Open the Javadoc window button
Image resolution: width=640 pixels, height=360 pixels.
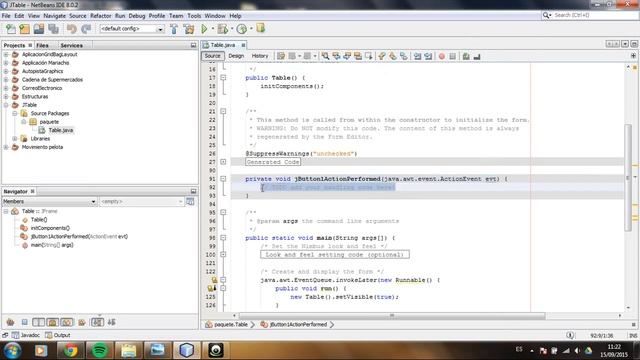(x=26, y=335)
